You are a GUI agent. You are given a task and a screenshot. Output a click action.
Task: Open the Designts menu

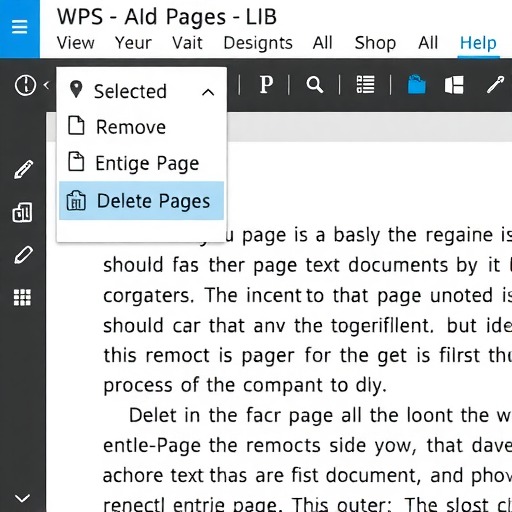pyautogui.click(x=258, y=43)
